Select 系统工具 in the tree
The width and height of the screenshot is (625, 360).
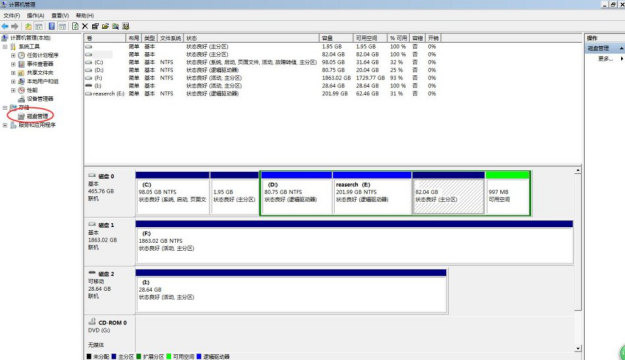[29, 47]
